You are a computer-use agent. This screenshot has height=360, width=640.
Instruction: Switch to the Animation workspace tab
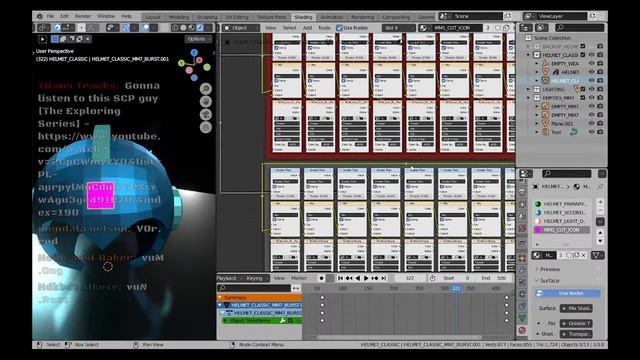pos(331,17)
